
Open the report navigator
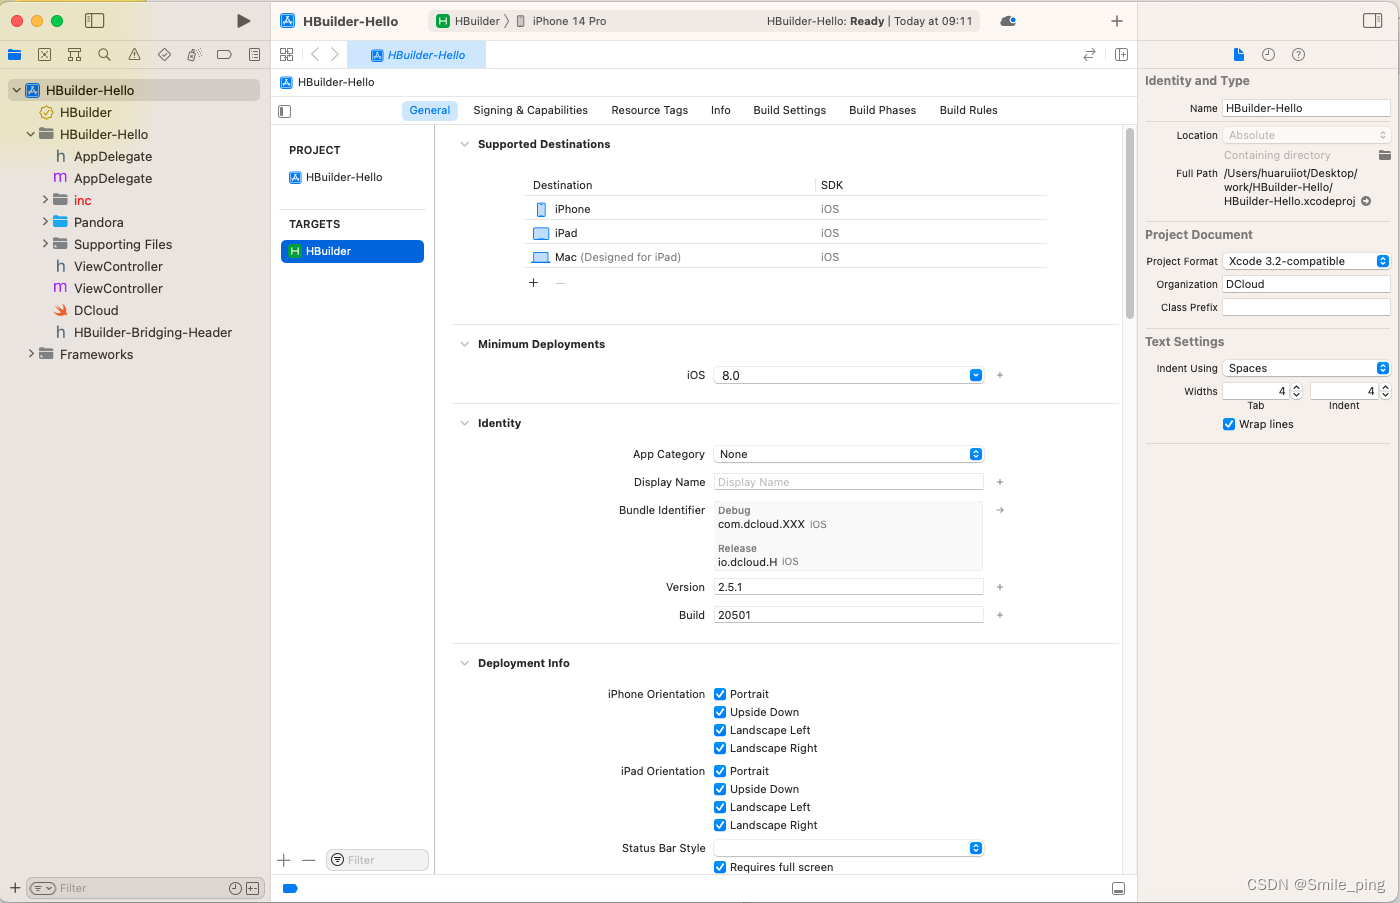(x=254, y=55)
